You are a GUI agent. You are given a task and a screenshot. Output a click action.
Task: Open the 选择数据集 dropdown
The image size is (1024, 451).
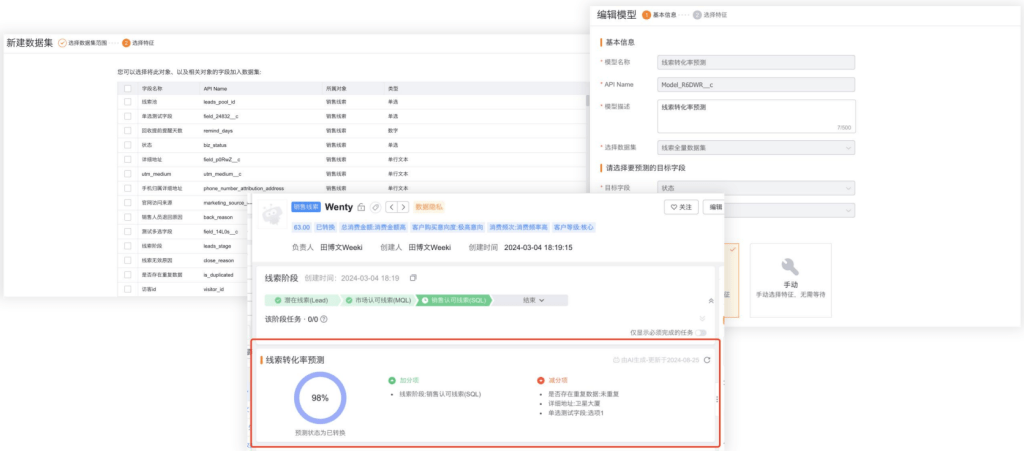click(x=756, y=148)
